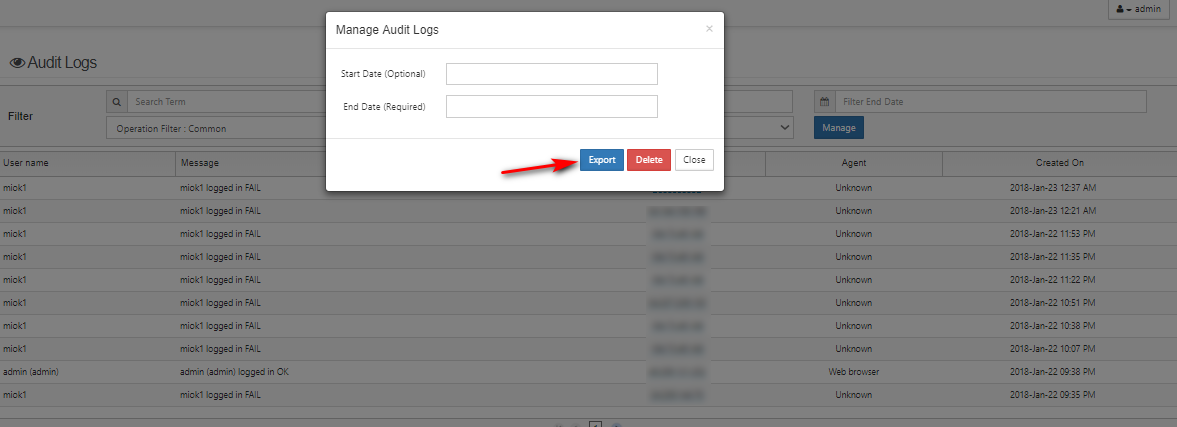Focus the End Date (Required) field
Screen dimensions: 1177x427
[x=551, y=106]
